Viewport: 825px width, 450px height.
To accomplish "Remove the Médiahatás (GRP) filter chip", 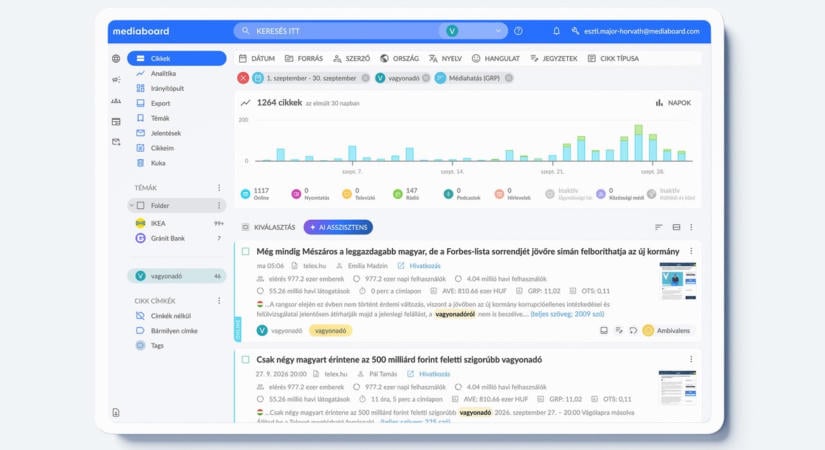I will (509, 78).
